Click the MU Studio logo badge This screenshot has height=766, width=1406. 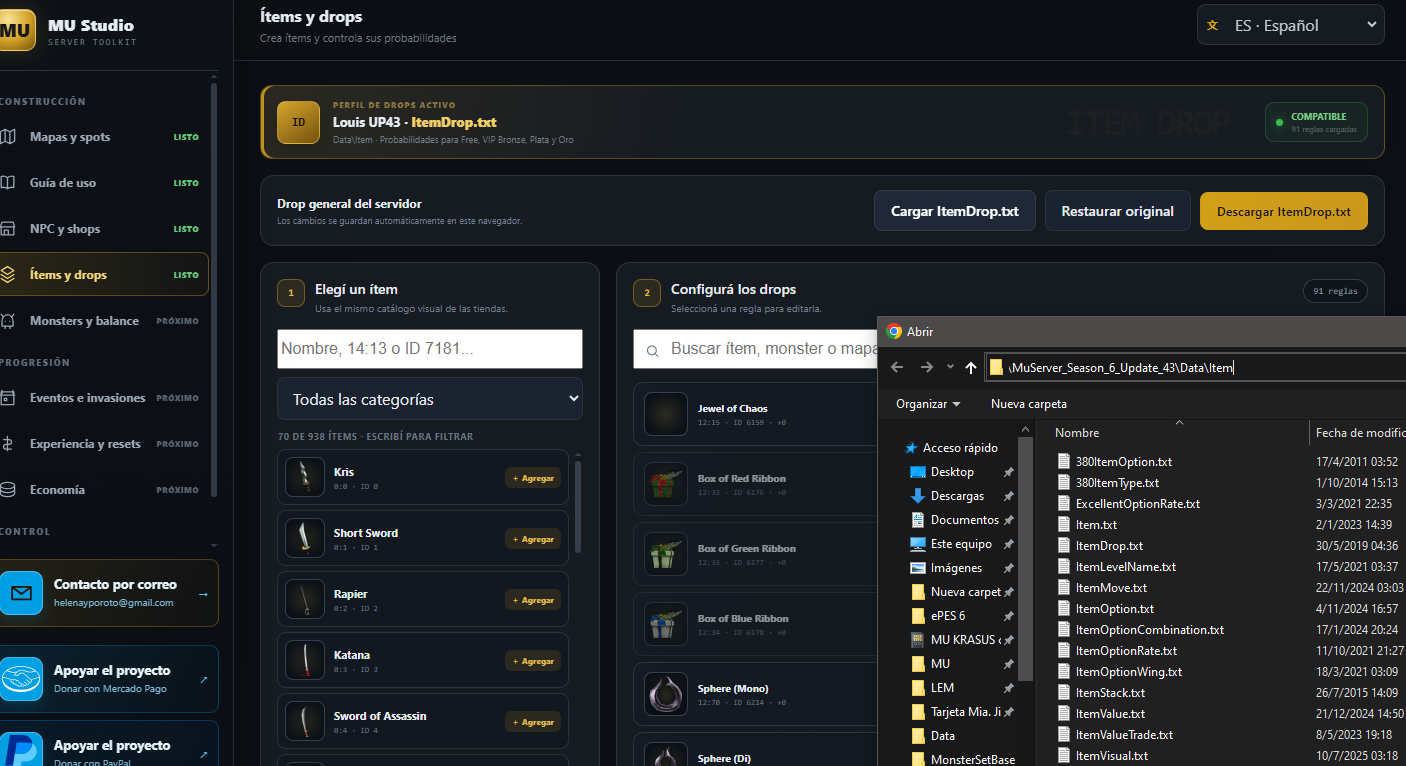[17, 30]
